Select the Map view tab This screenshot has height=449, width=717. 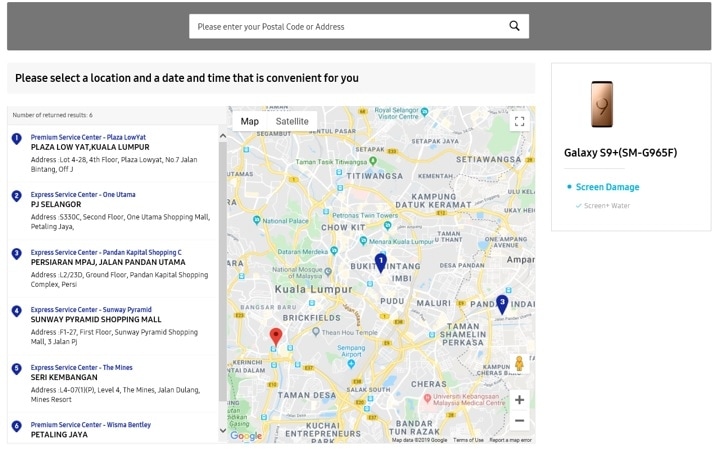tap(249, 121)
